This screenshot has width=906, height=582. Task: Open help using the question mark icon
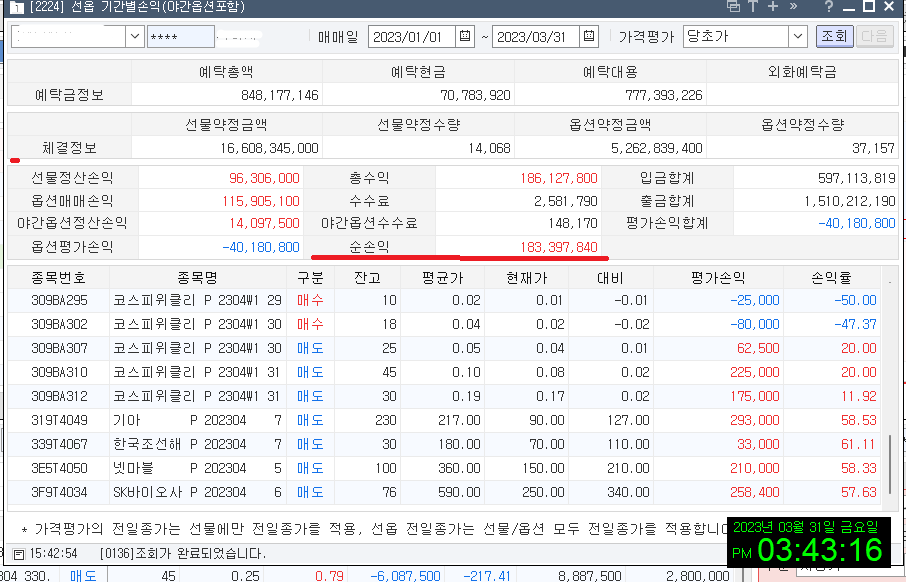pos(829,6)
